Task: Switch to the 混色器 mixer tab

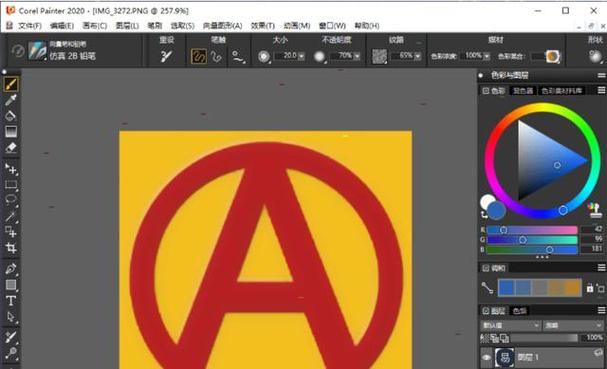Action: point(523,91)
